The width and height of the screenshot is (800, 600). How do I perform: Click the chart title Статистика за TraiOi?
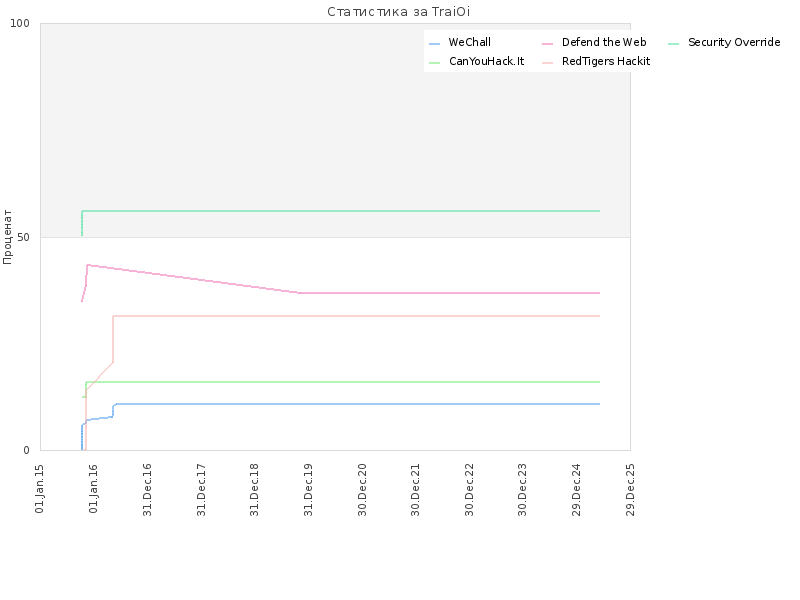click(x=398, y=12)
